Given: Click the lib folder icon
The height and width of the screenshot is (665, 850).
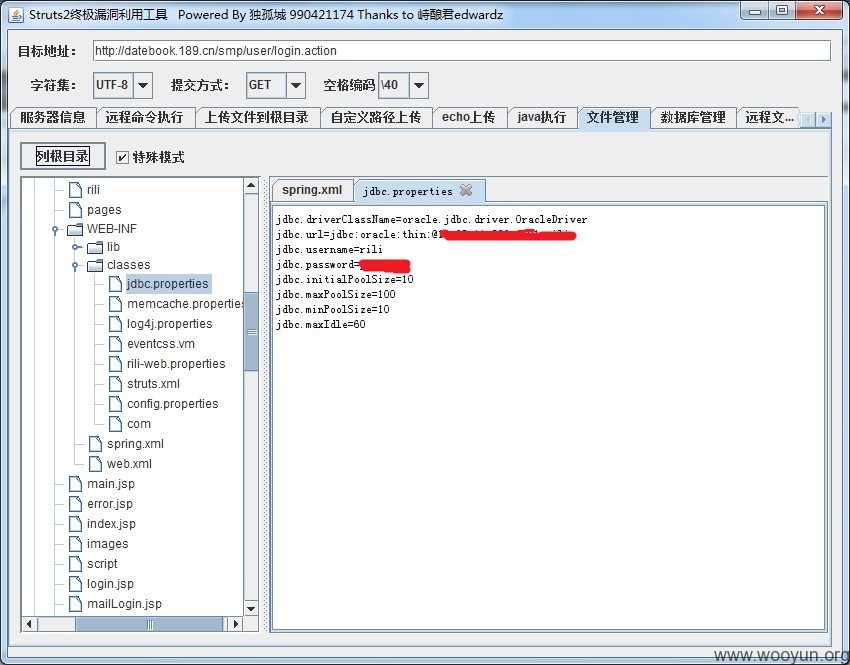Looking at the screenshot, I should [x=95, y=247].
